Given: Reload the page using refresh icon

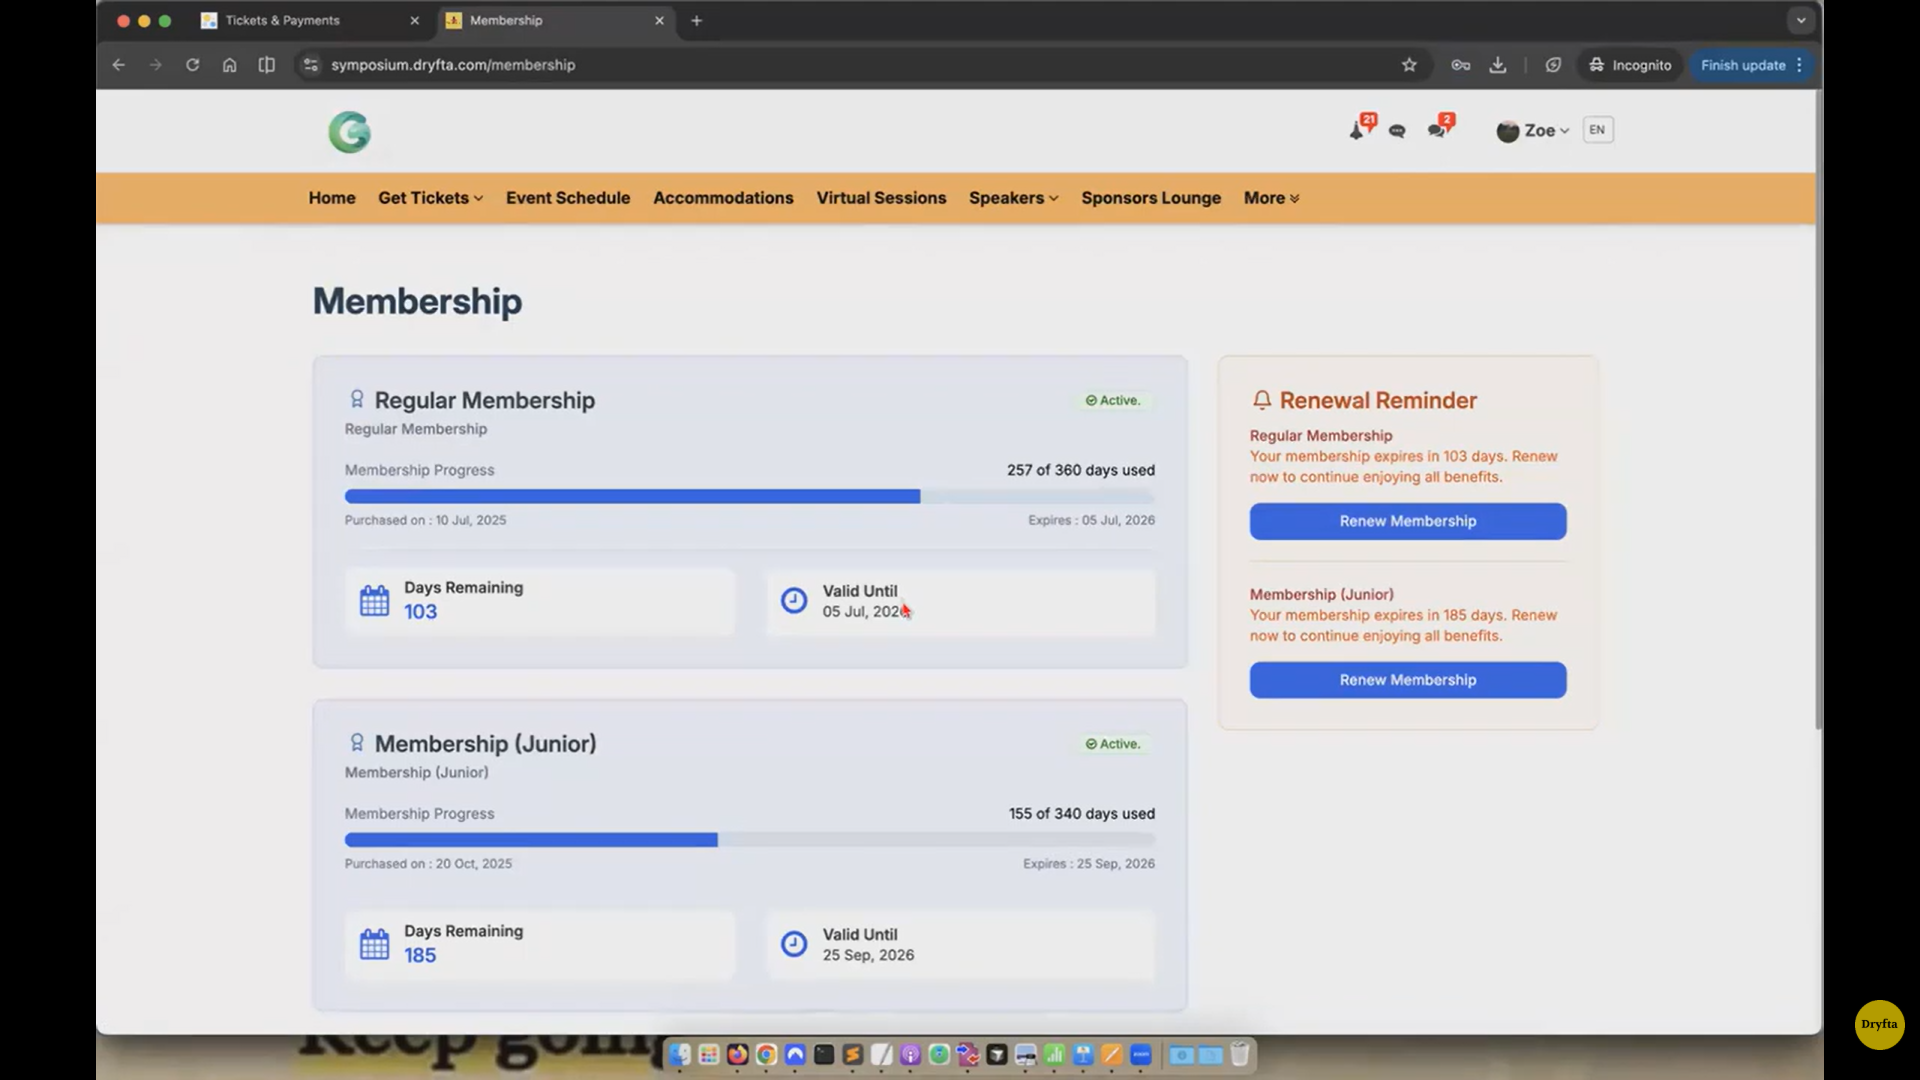Looking at the screenshot, I should point(192,65).
